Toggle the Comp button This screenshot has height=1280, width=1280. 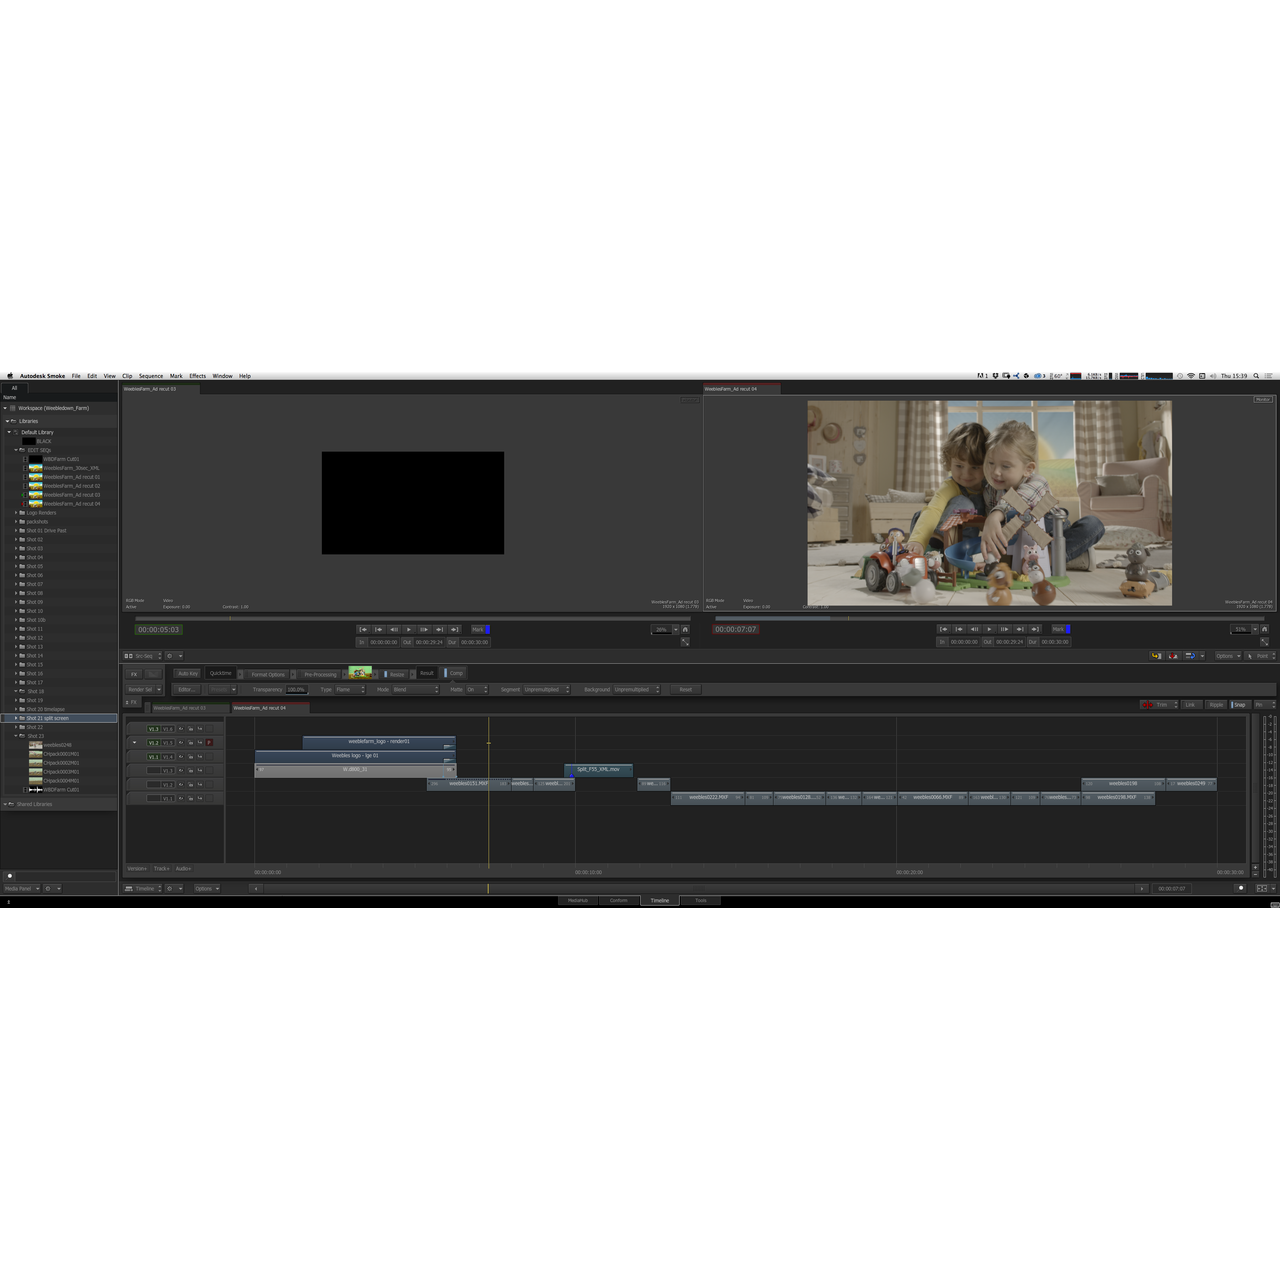pos(455,673)
